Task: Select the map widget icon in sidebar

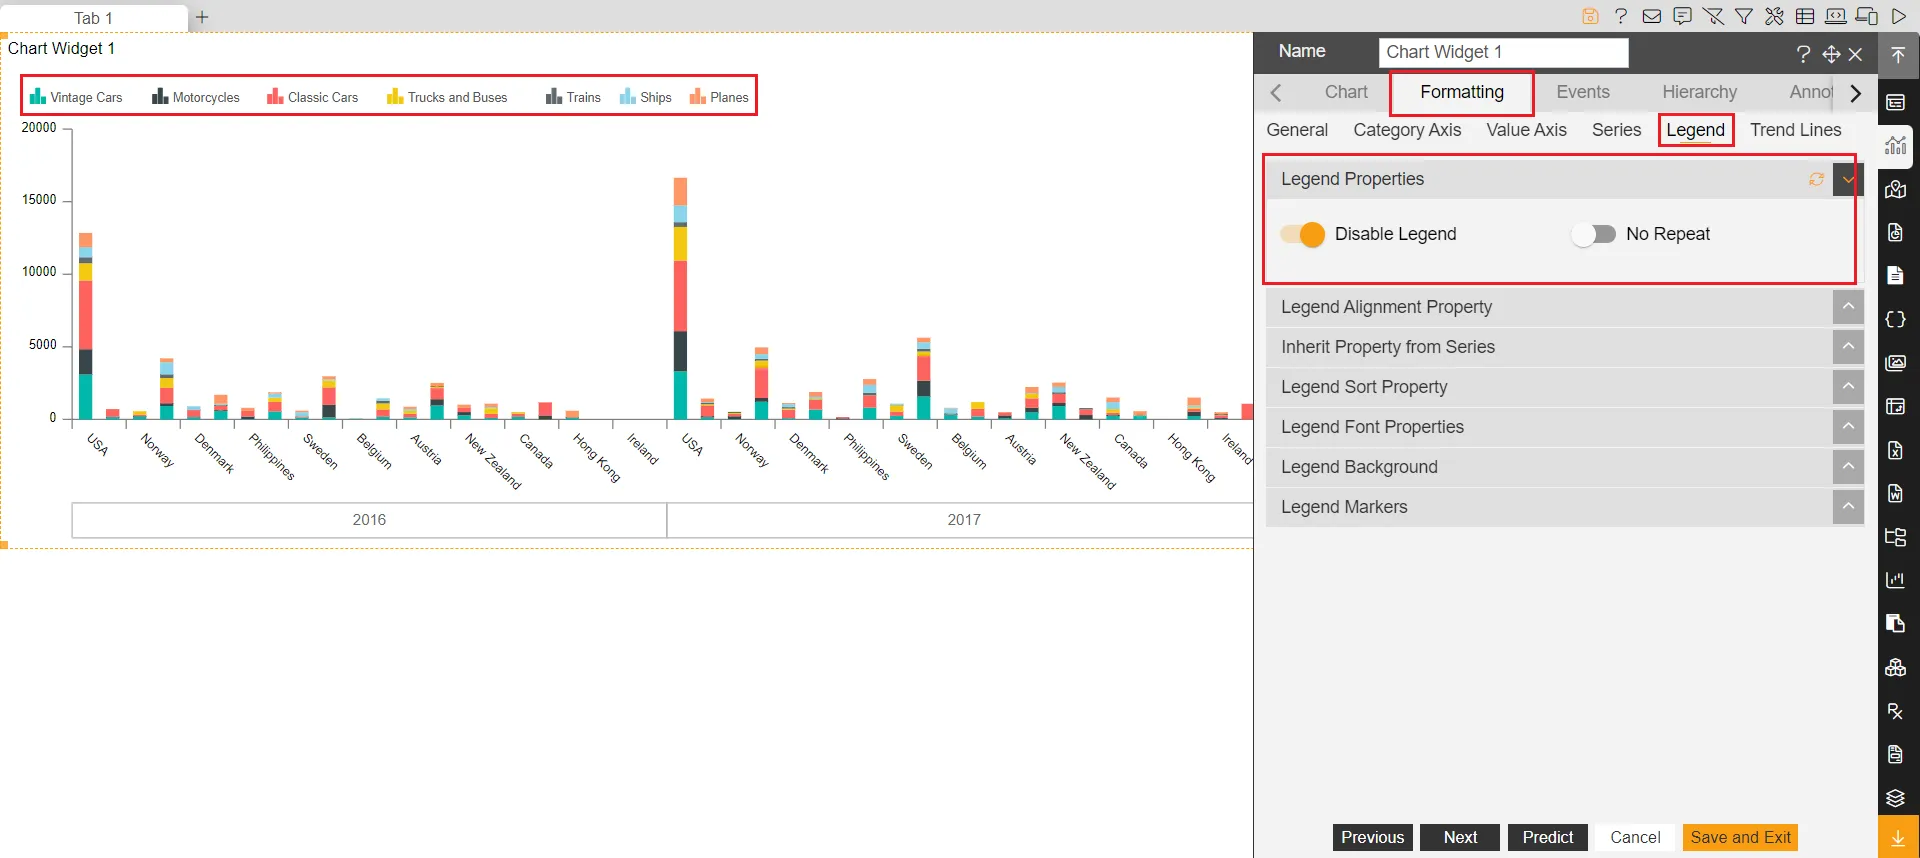Action: pyautogui.click(x=1896, y=189)
